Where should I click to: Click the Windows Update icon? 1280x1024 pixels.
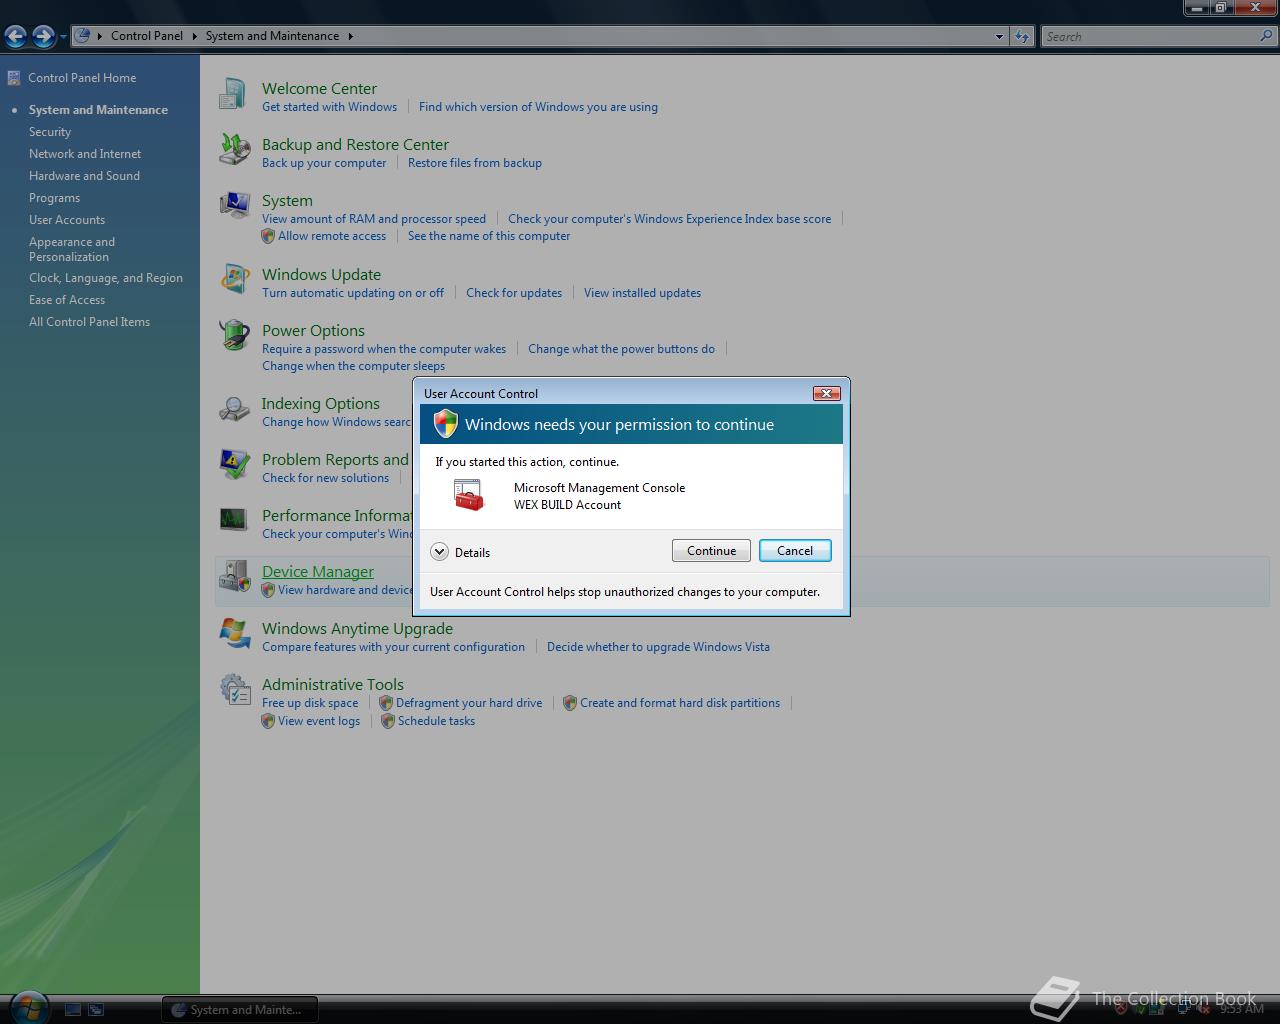click(234, 280)
